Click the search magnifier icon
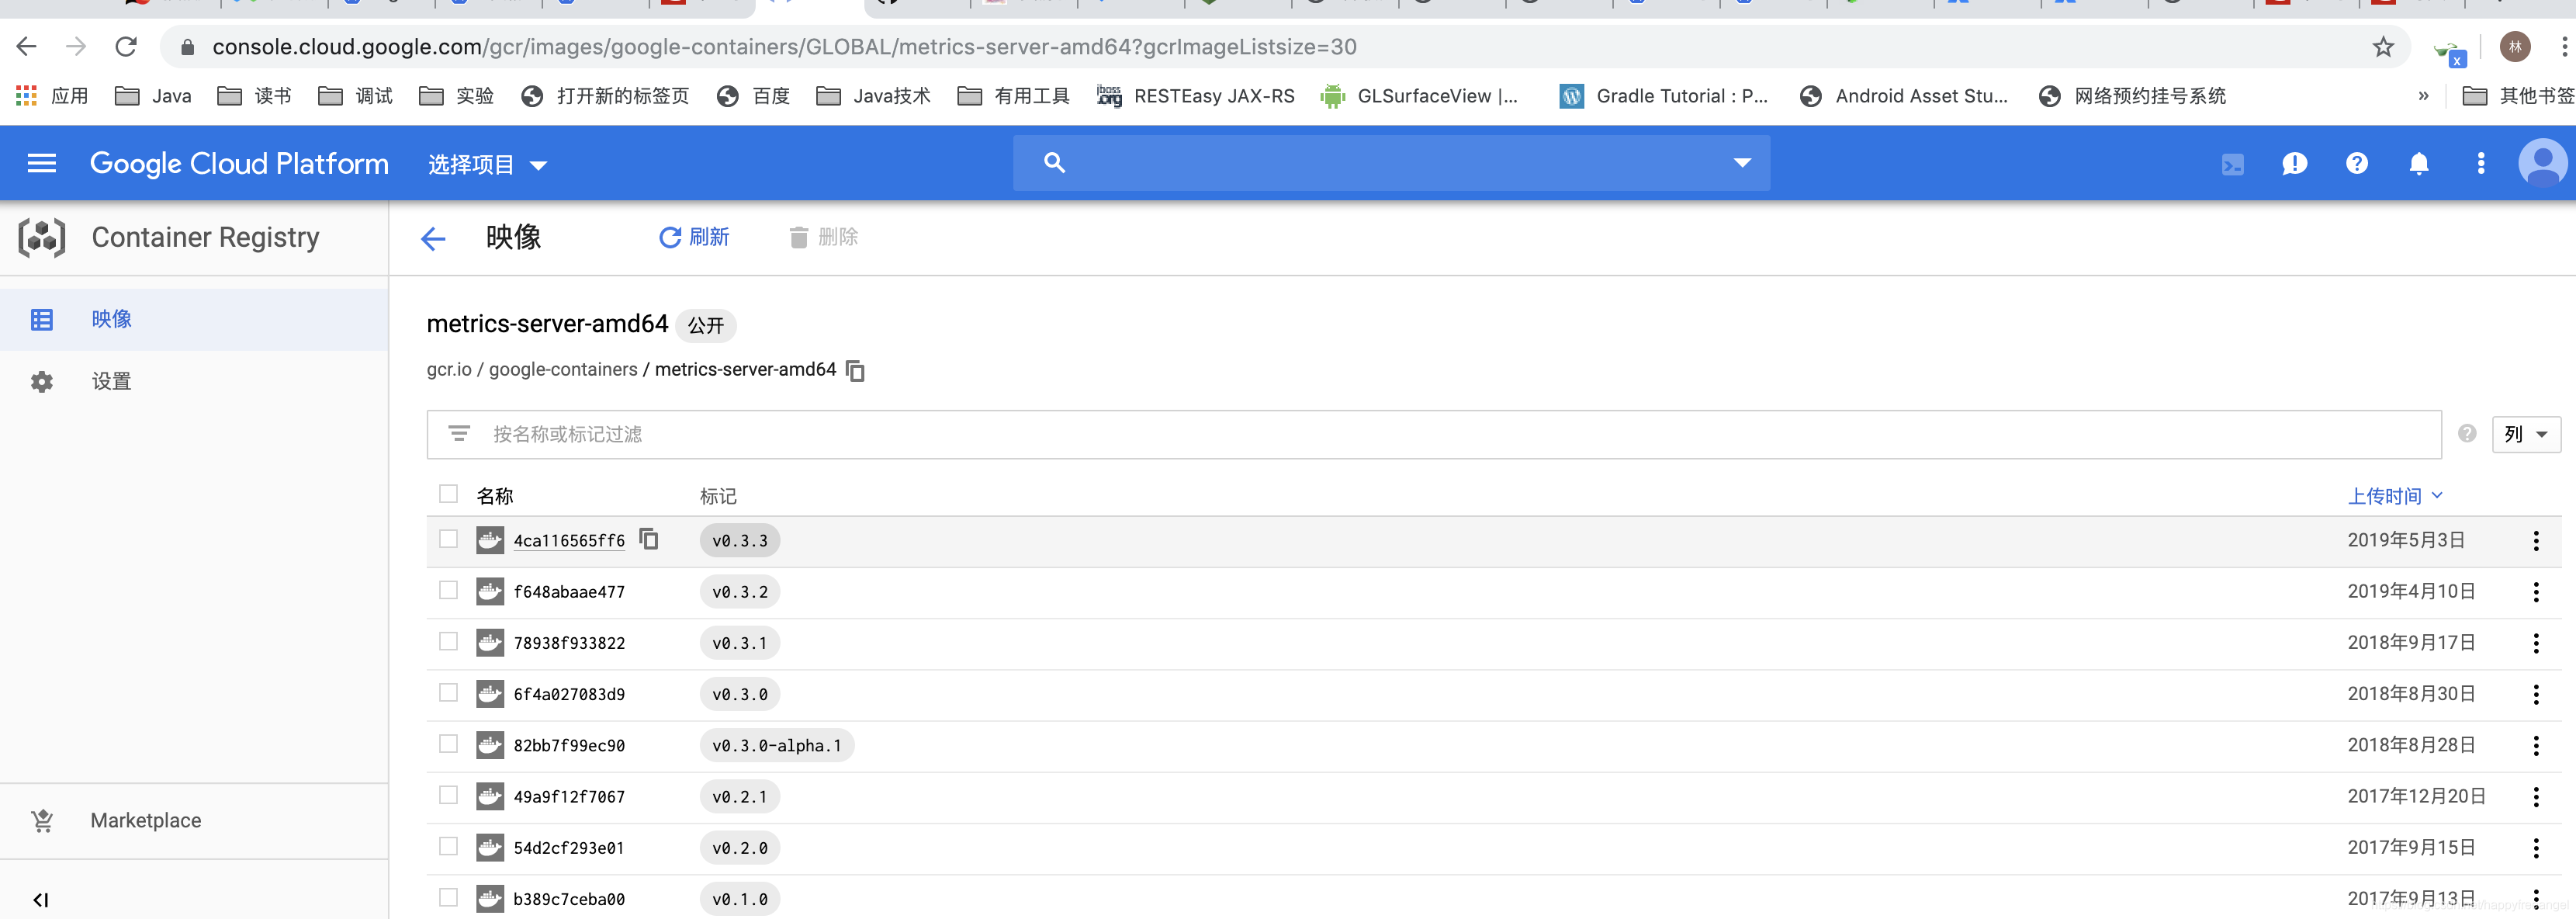Image resolution: width=2576 pixels, height=919 pixels. tap(1054, 162)
